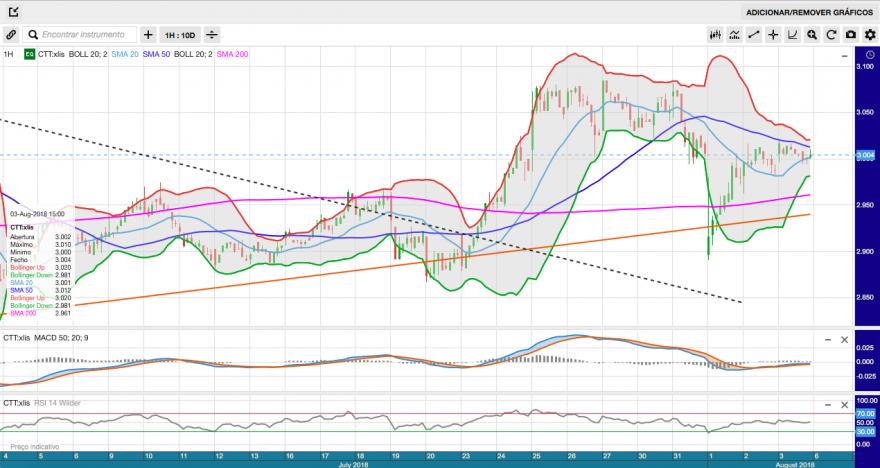Expand the compare divider button
This screenshot has width=880, height=468.
pyautogui.click(x=212, y=35)
